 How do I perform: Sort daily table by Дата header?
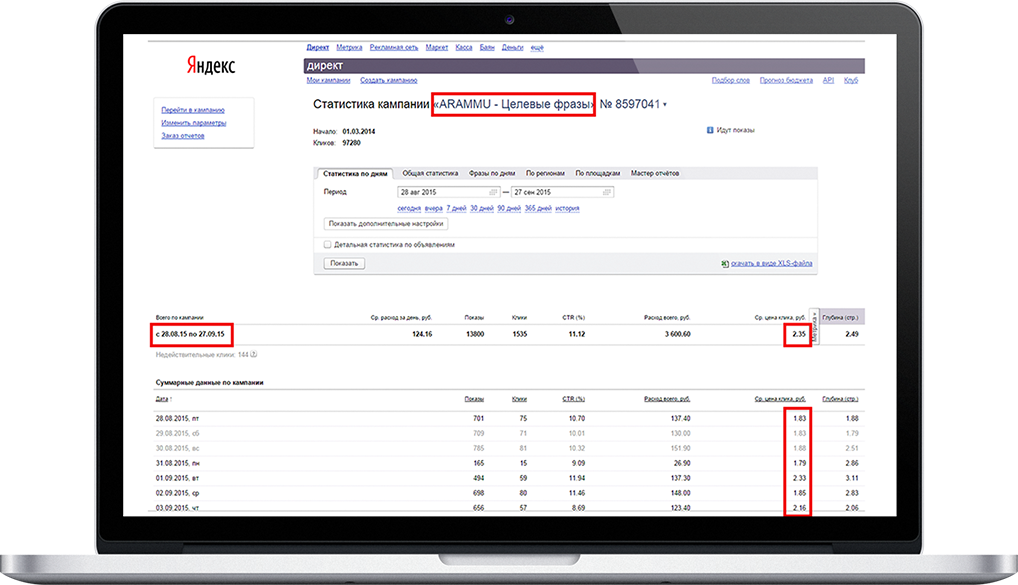pyautogui.click(x=164, y=399)
